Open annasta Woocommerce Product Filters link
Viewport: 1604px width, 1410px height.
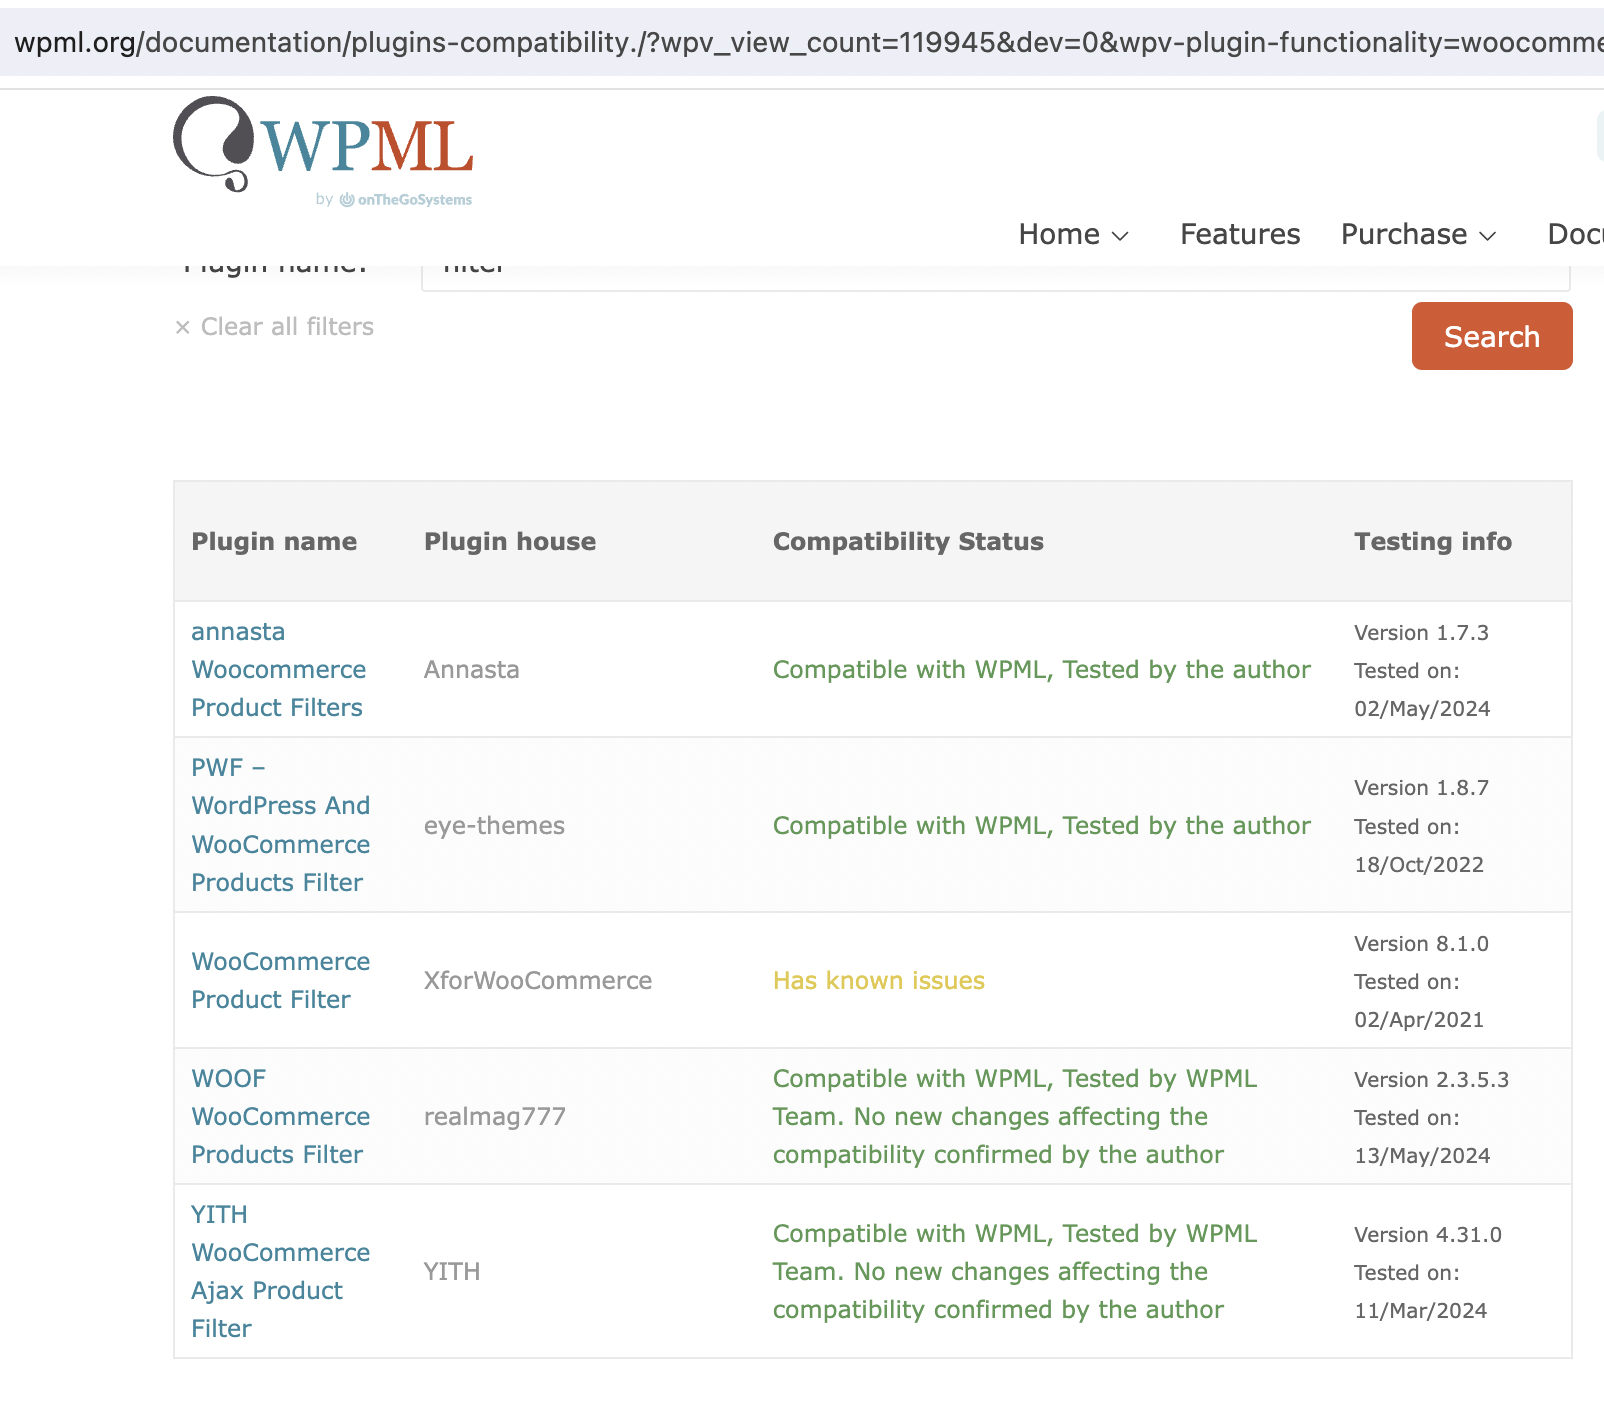[279, 670]
